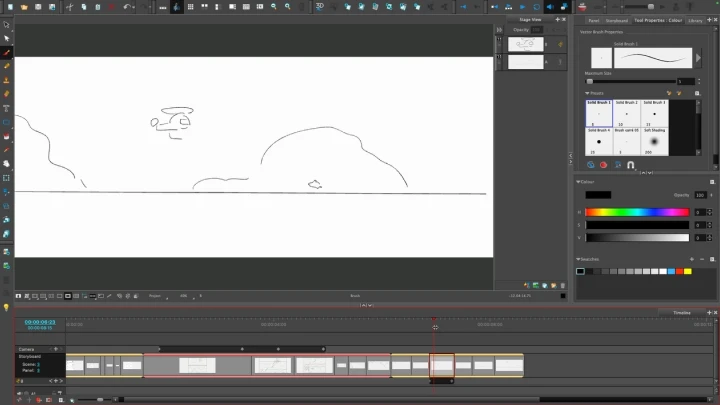Select the Solid Brush 1 preset

click(599, 113)
